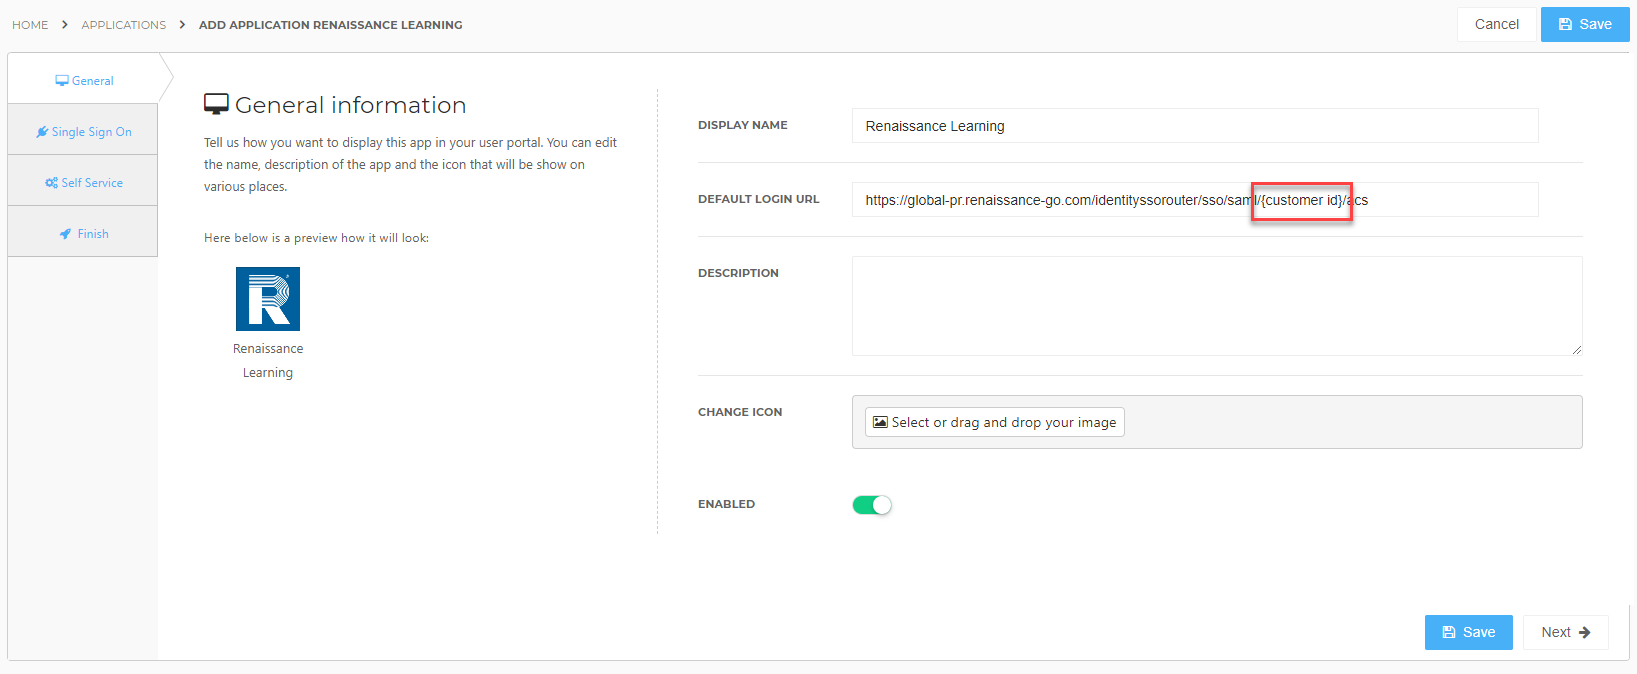Image resolution: width=1637 pixels, height=674 pixels.
Task: Click the arrow icon in the Next button
Action: 1584,632
